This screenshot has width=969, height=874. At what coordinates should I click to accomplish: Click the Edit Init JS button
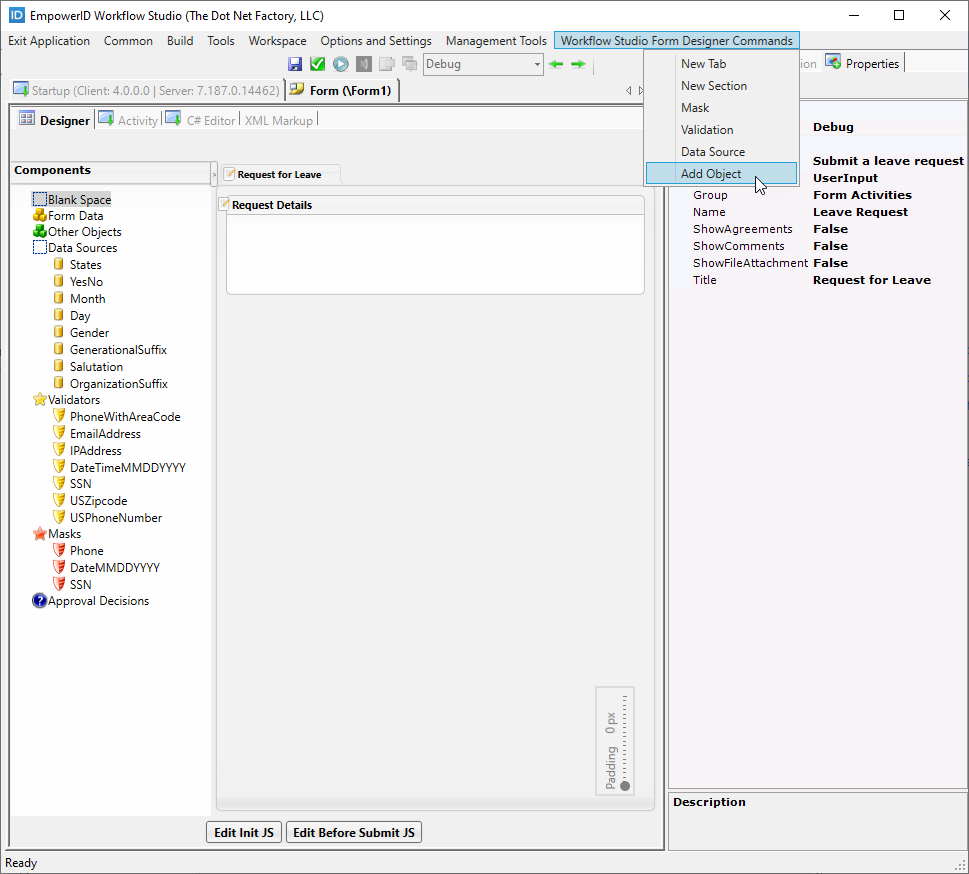coord(243,832)
